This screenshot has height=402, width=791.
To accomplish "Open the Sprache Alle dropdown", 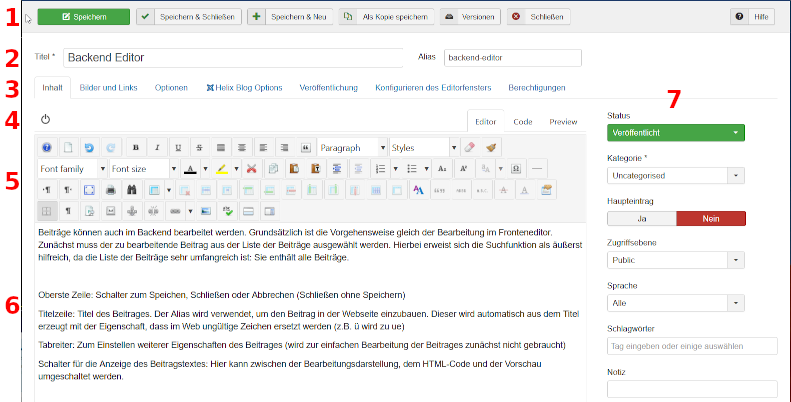I will [676, 303].
